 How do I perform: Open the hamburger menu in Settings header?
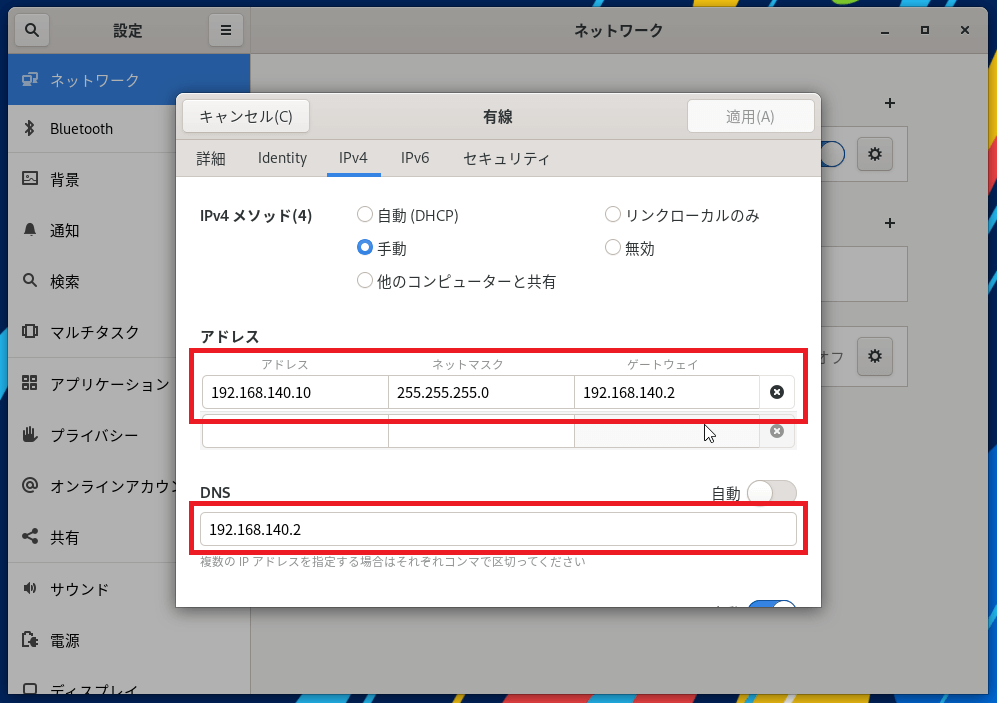[226, 30]
